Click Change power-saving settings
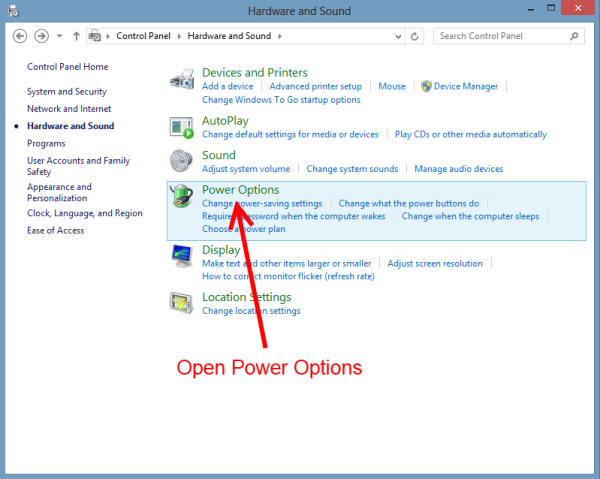Image resolution: width=600 pixels, height=479 pixels. click(x=262, y=204)
